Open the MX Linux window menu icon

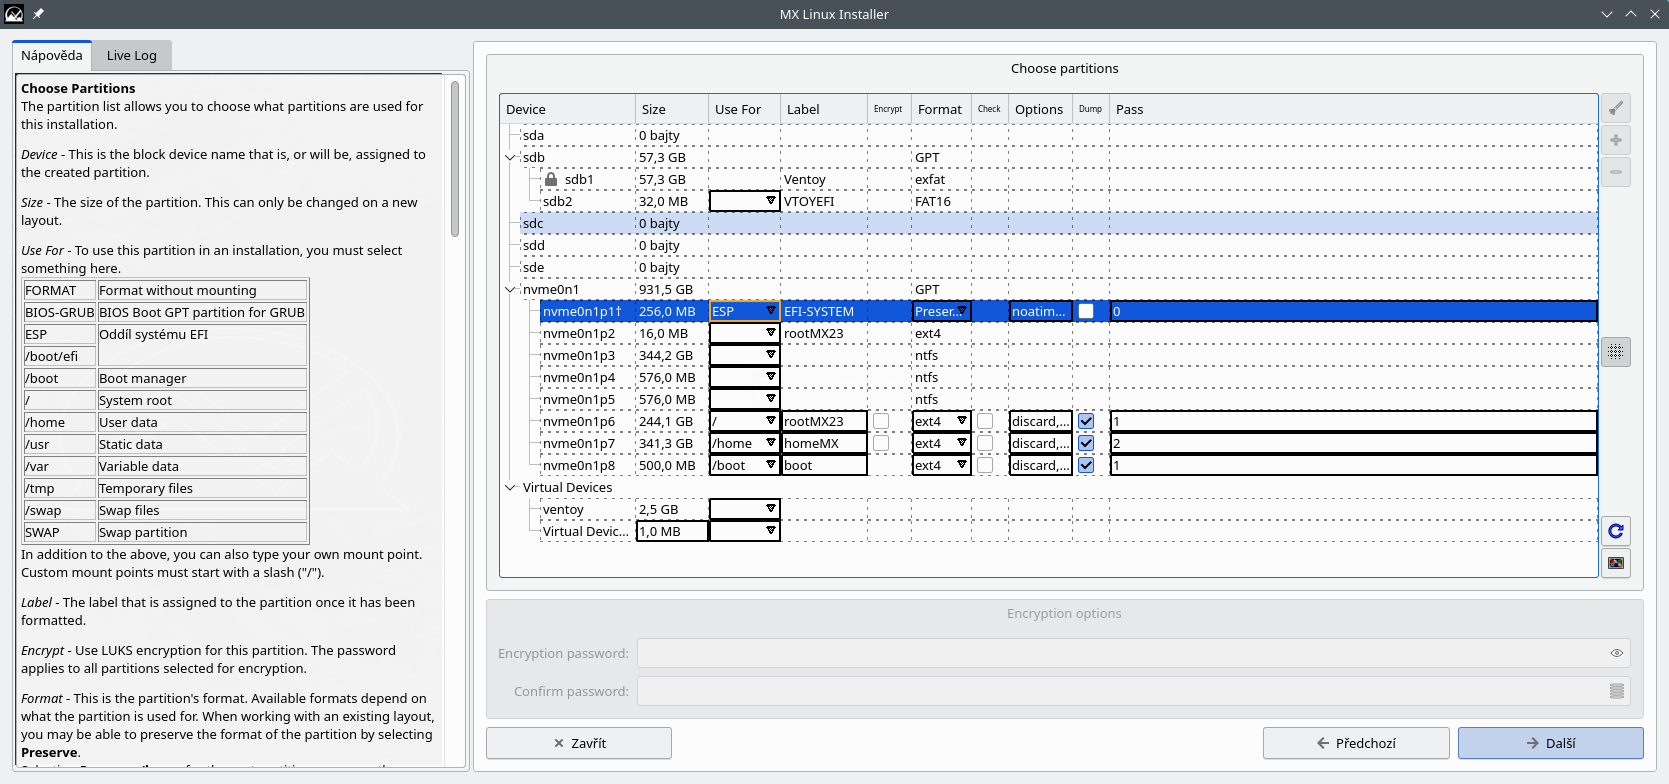14,14
